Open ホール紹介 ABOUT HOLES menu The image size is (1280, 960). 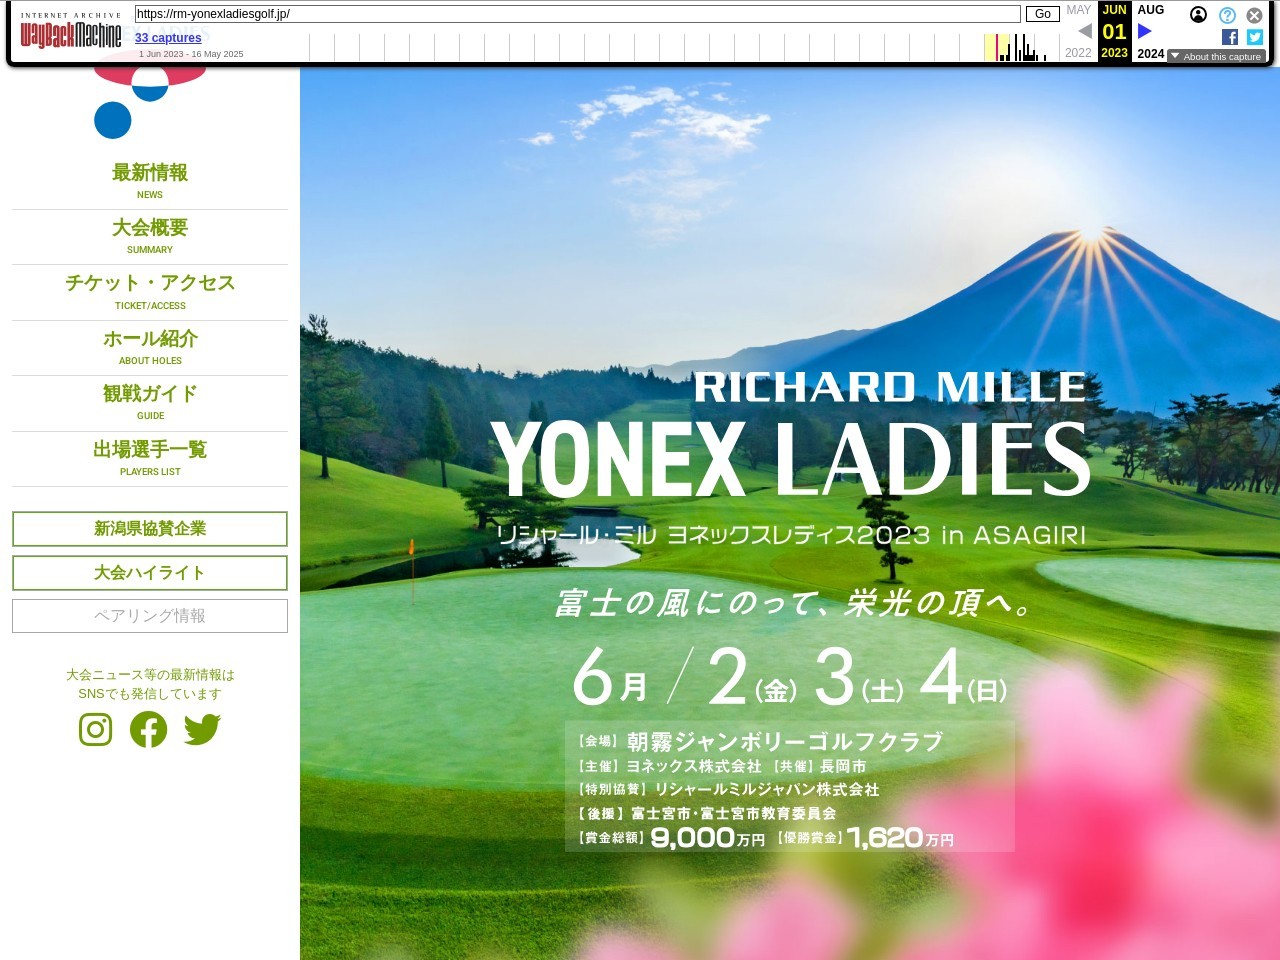coord(150,348)
